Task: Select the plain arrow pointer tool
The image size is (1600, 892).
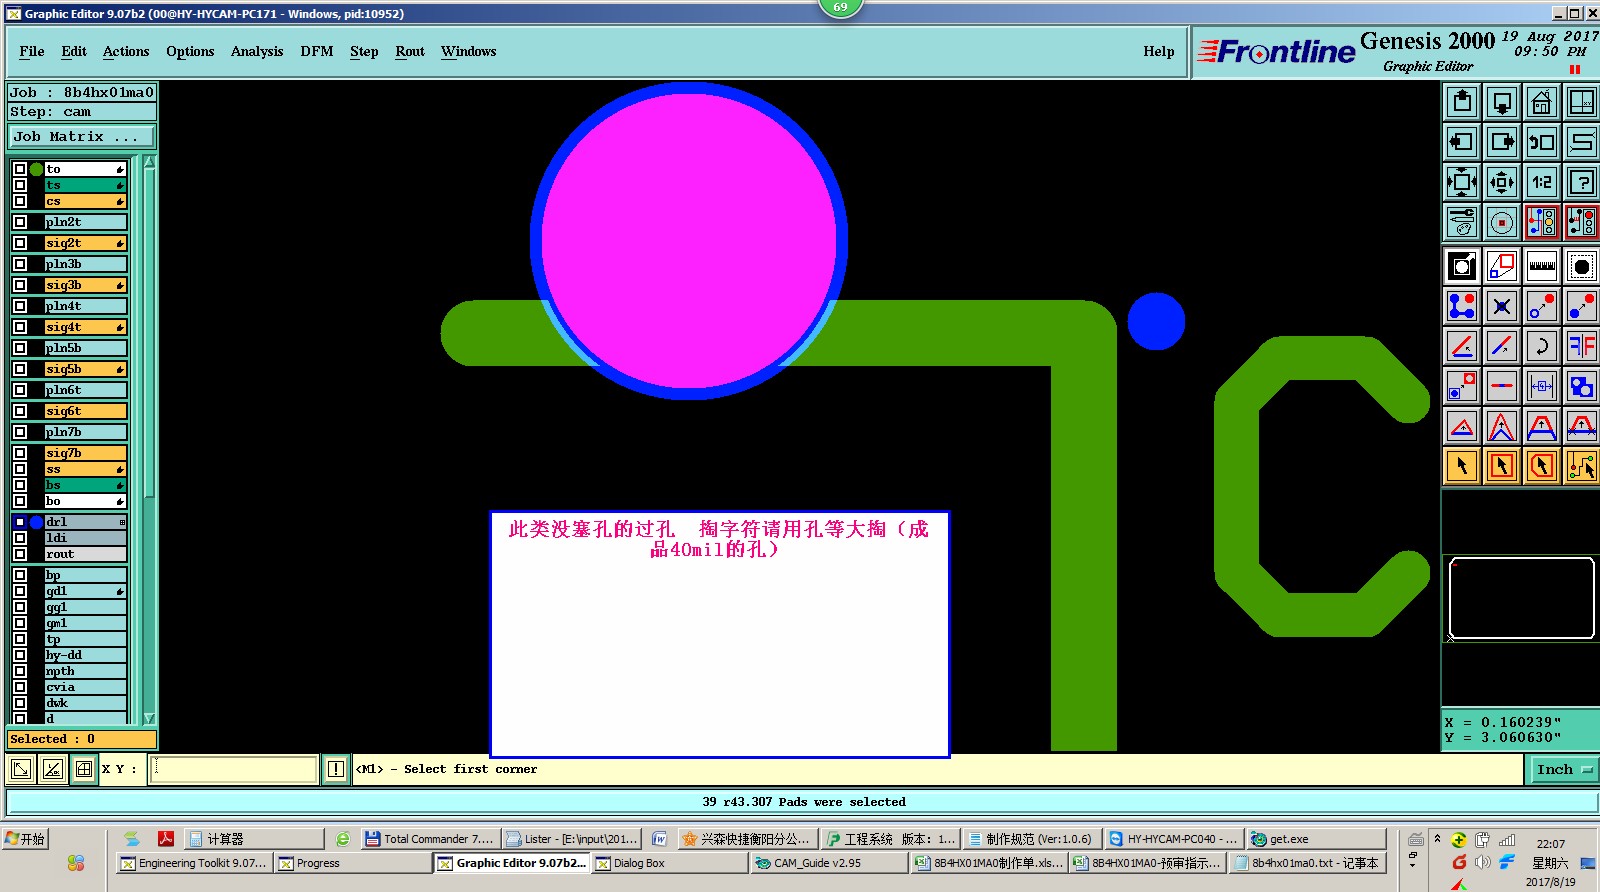Action: tap(1462, 466)
